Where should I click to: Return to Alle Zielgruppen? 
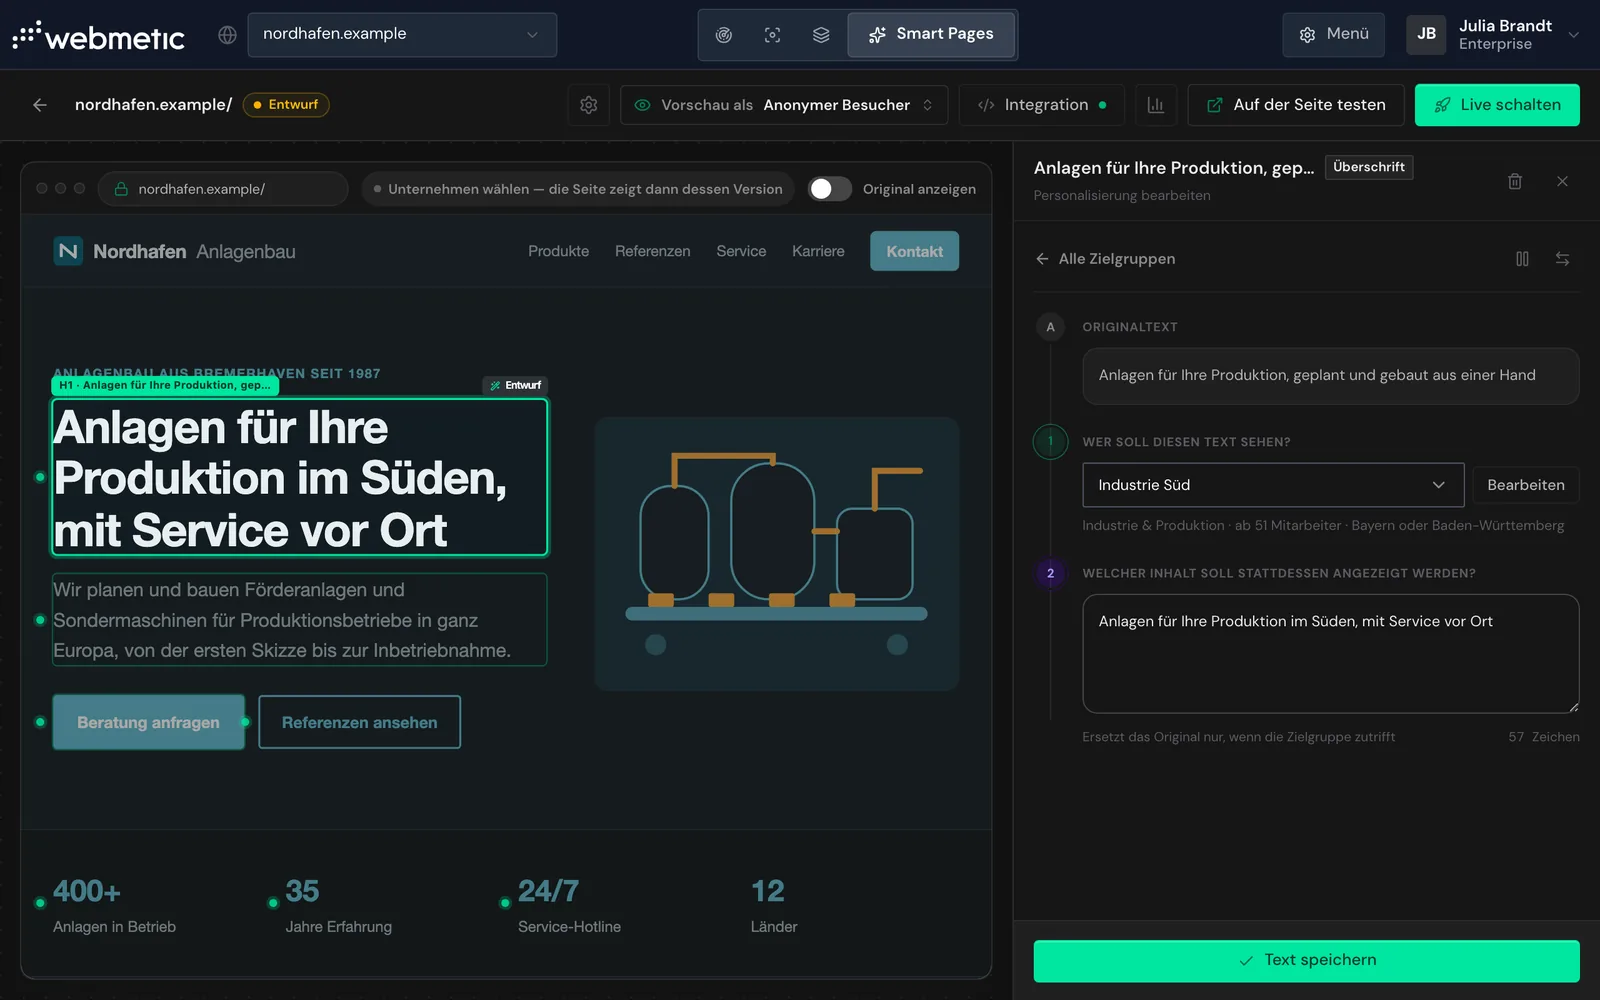pyautogui.click(x=1105, y=259)
